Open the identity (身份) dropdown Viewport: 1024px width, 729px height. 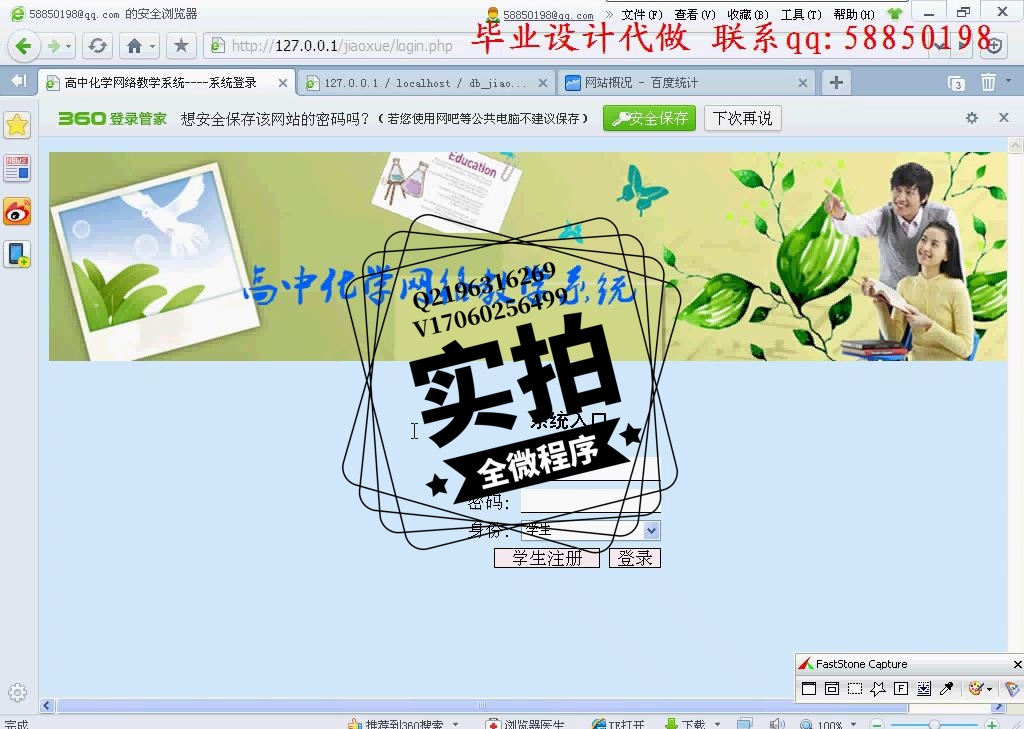[590, 530]
